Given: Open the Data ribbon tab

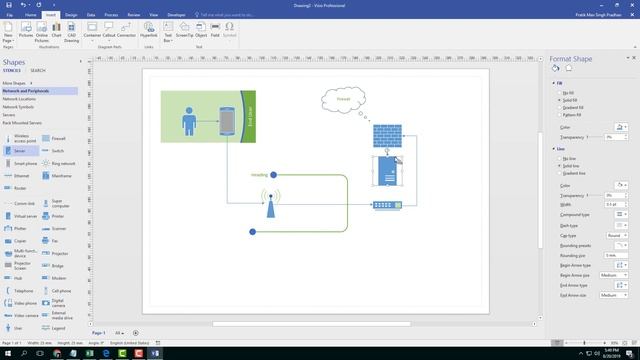Looking at the screenshot, I should coord(91,15).
